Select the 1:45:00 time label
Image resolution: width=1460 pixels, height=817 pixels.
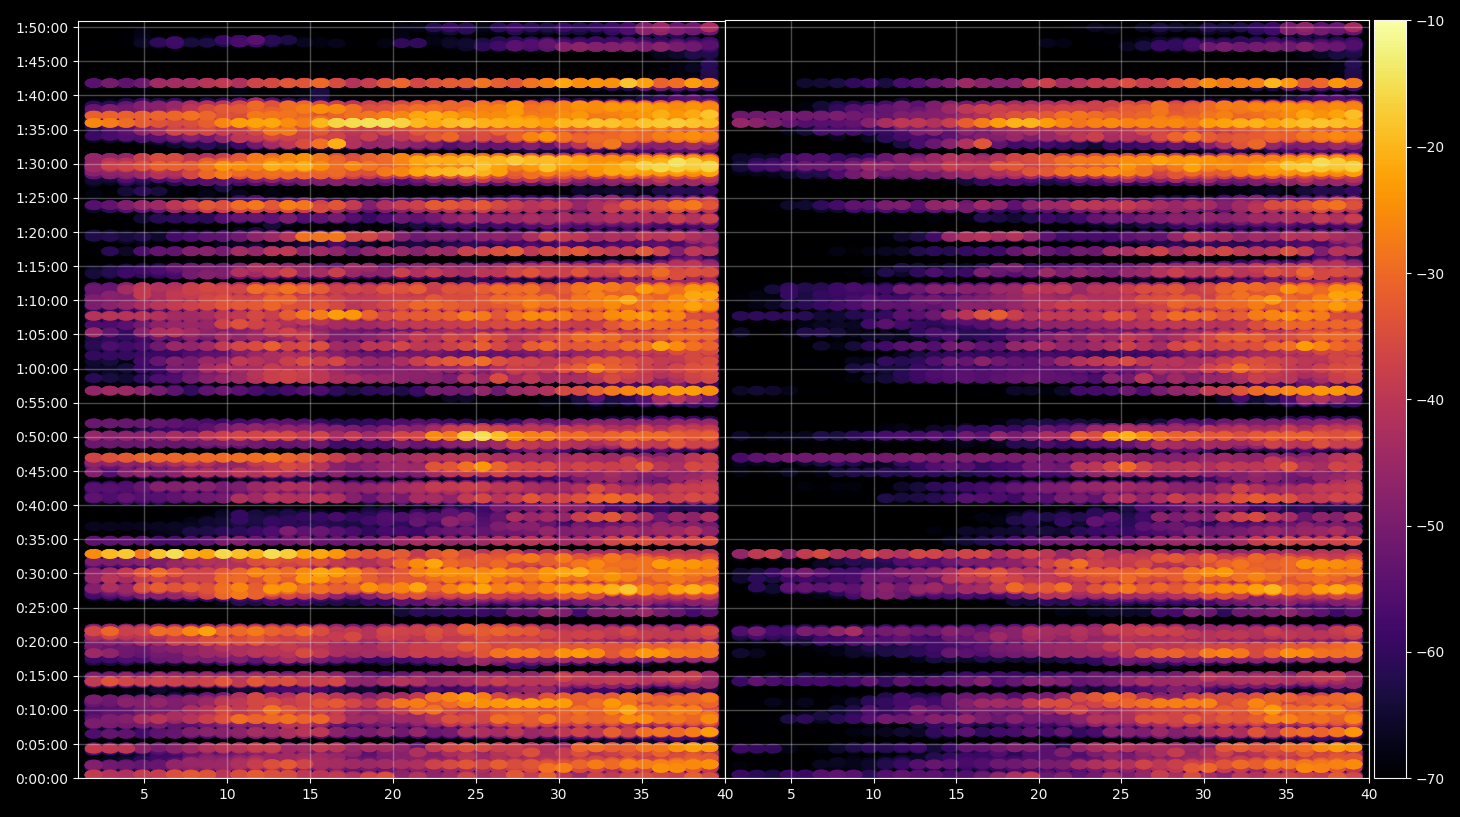tap(42, 62)
